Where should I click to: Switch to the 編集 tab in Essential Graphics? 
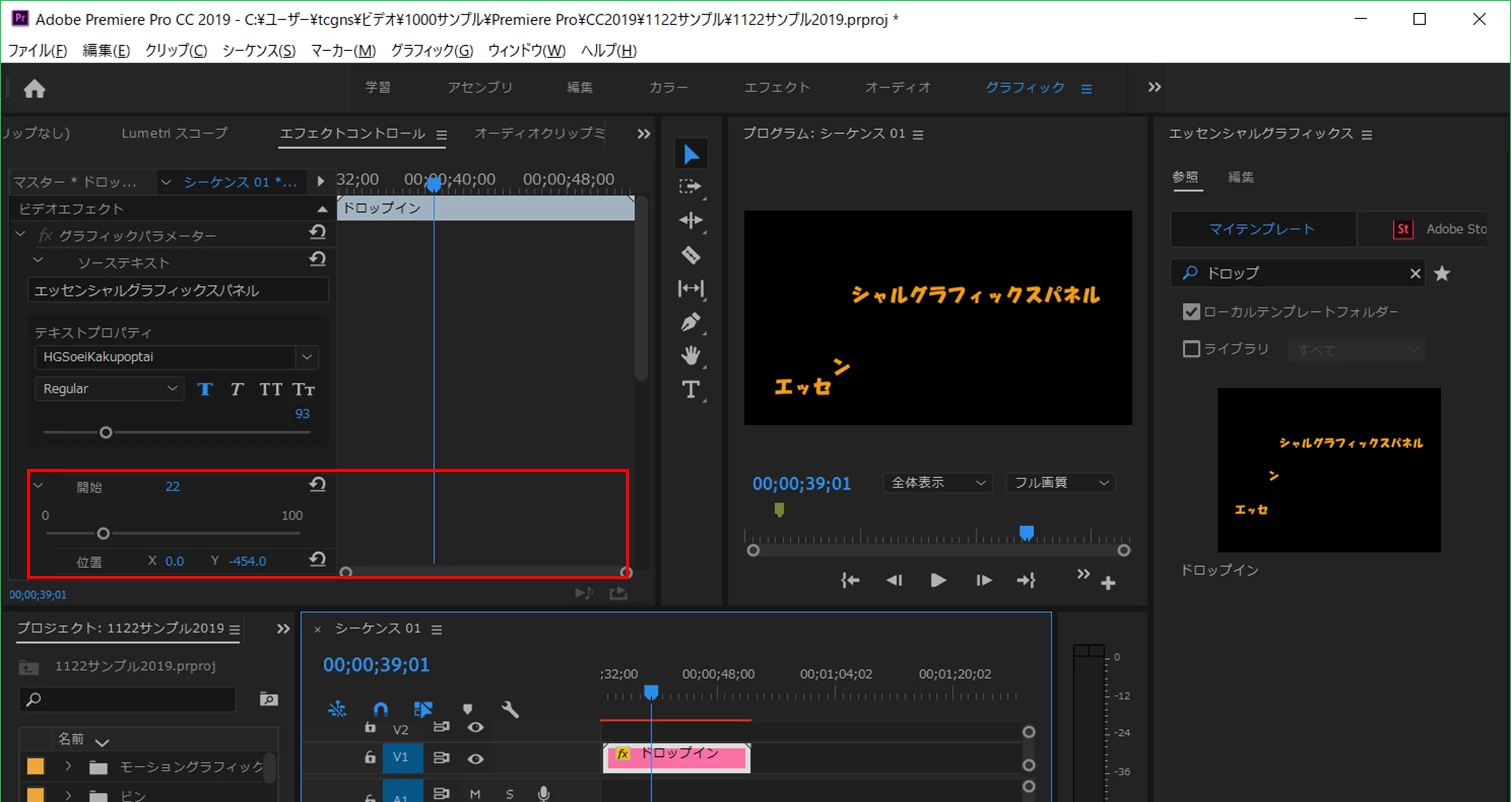pyautogui.click(x=1241, y=177)
